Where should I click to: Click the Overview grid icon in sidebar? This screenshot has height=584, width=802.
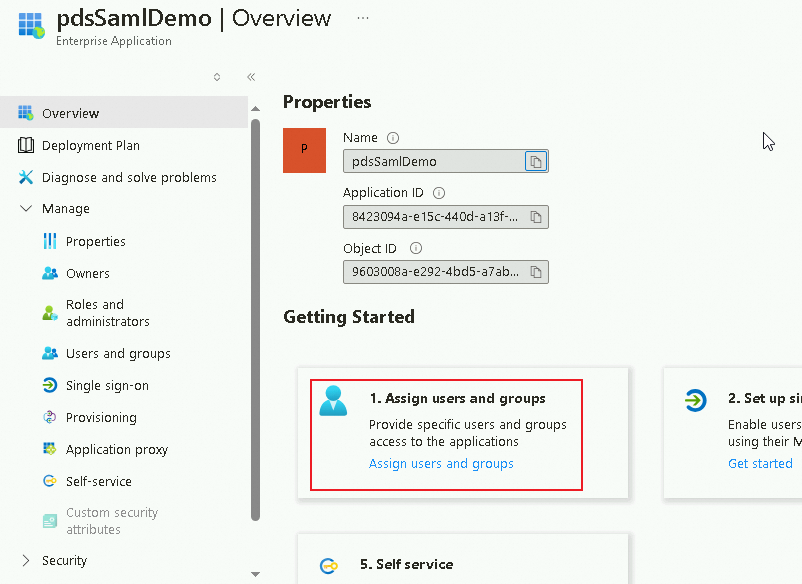(26, 113)
